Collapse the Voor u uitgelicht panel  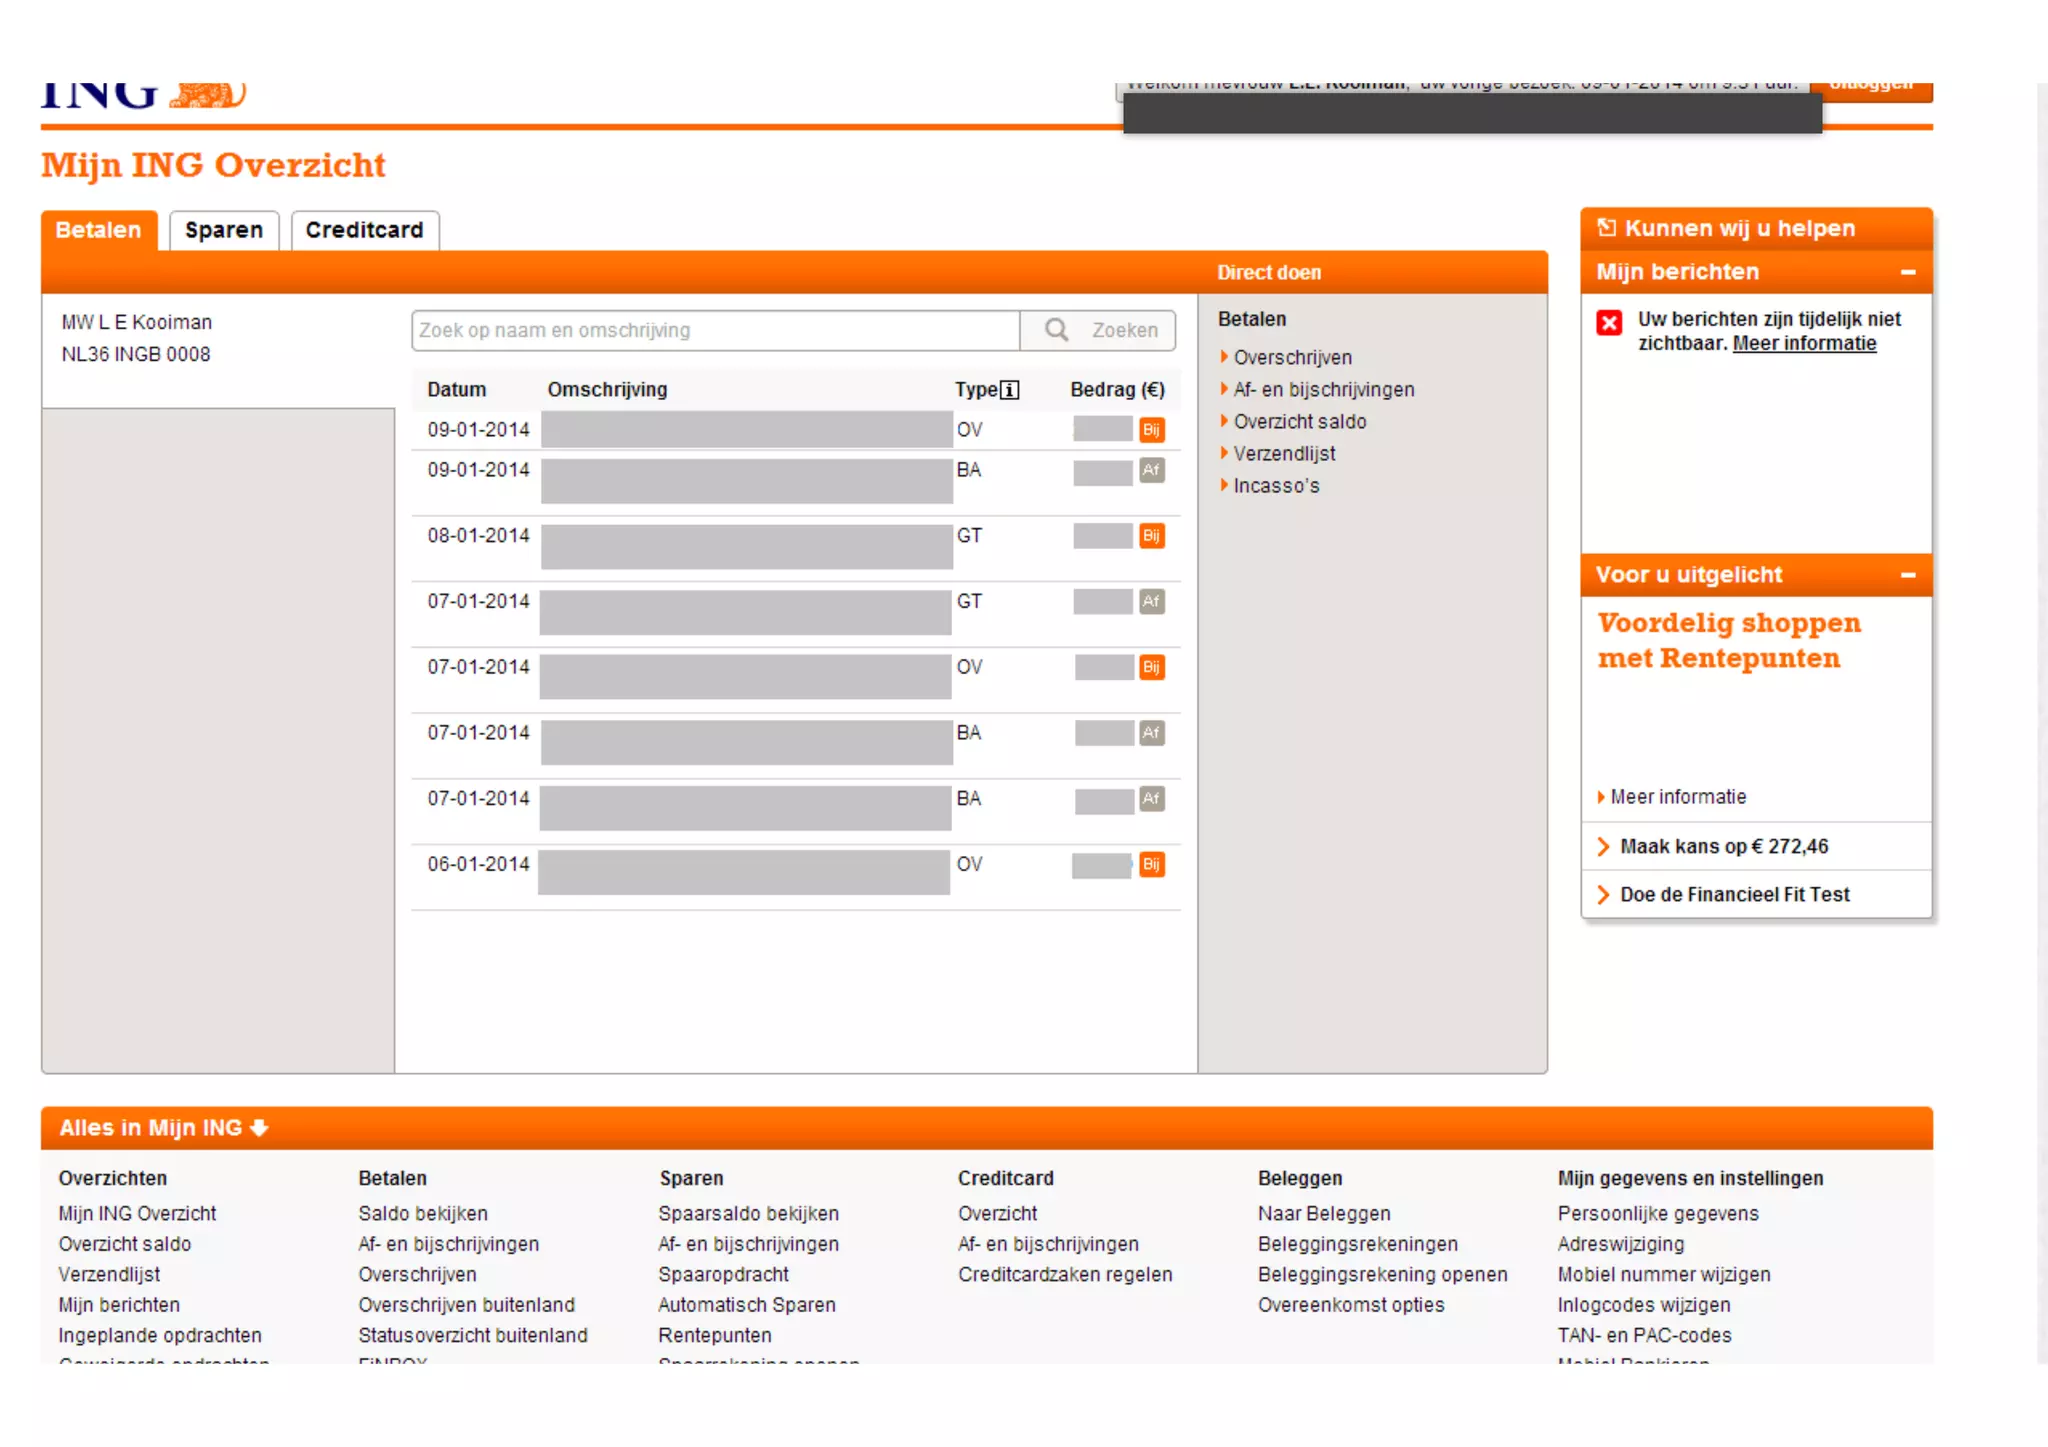click(1908, 575)
